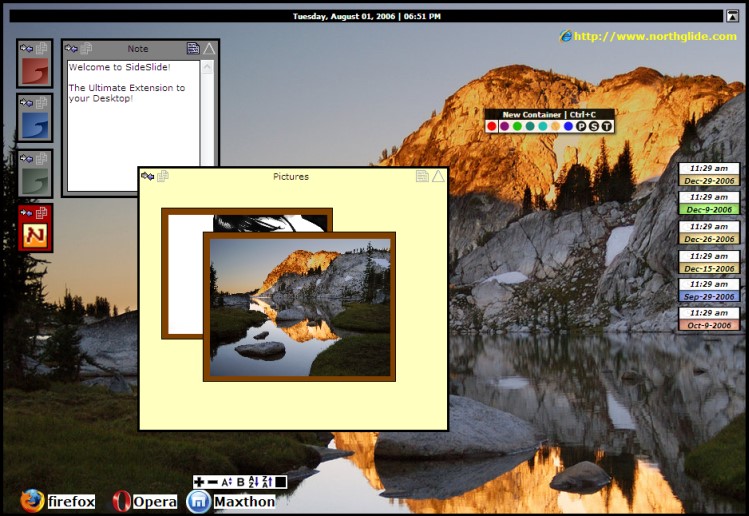Pick blue color for new container
The width and height of the screenshot is (749, 516).
click(x=568, y=126)
